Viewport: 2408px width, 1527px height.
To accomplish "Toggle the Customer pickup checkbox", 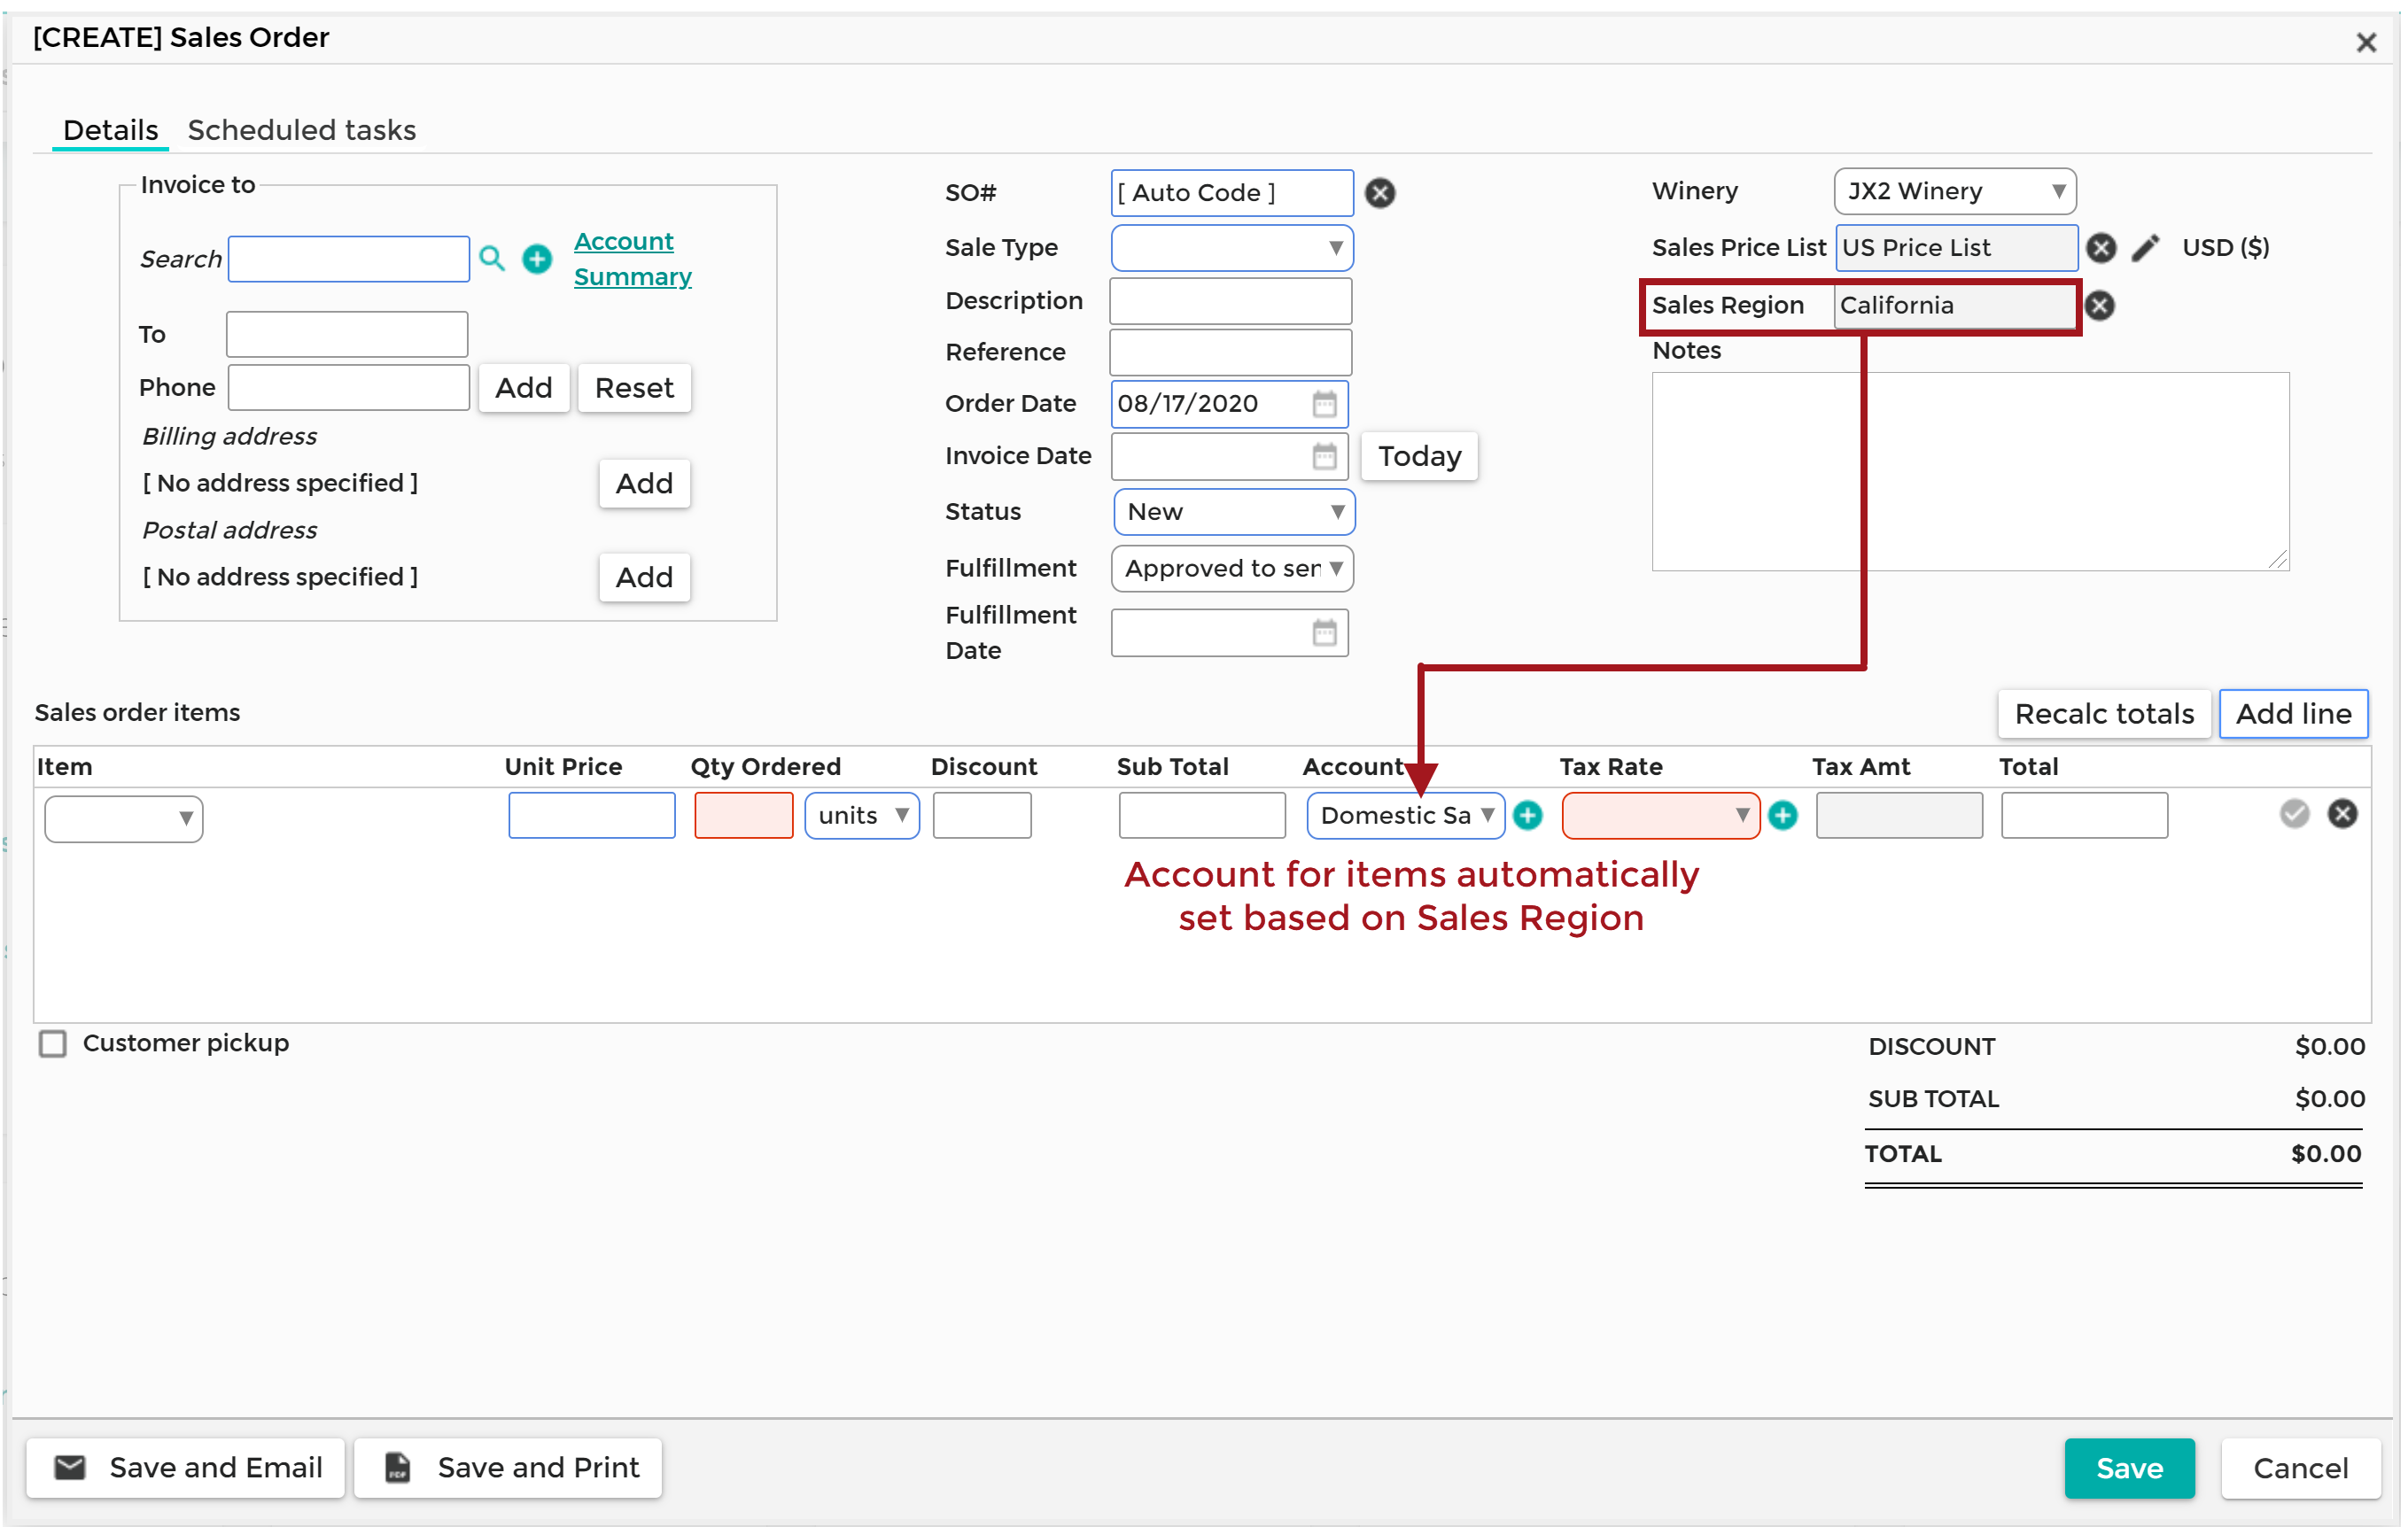I will coord(52,1044).
